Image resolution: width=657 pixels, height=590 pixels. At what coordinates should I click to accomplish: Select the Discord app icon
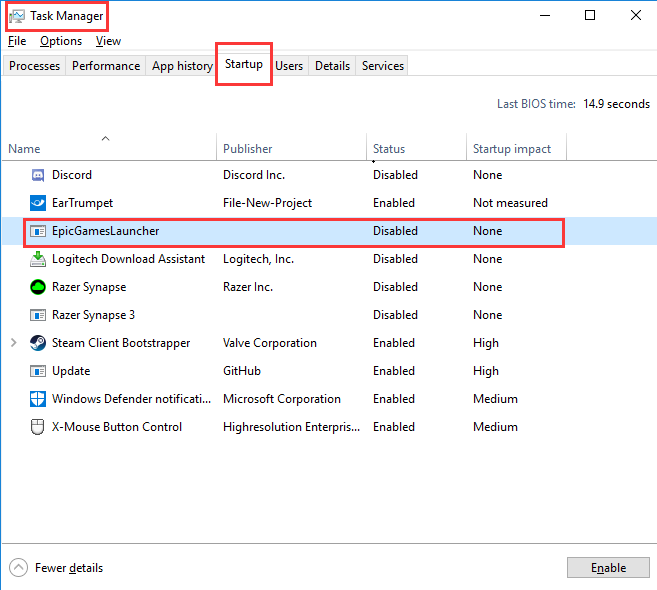(38, 175)
